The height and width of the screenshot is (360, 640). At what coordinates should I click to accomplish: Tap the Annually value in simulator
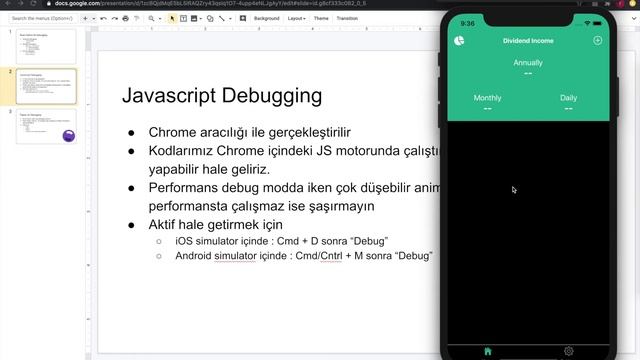point(528,73)
